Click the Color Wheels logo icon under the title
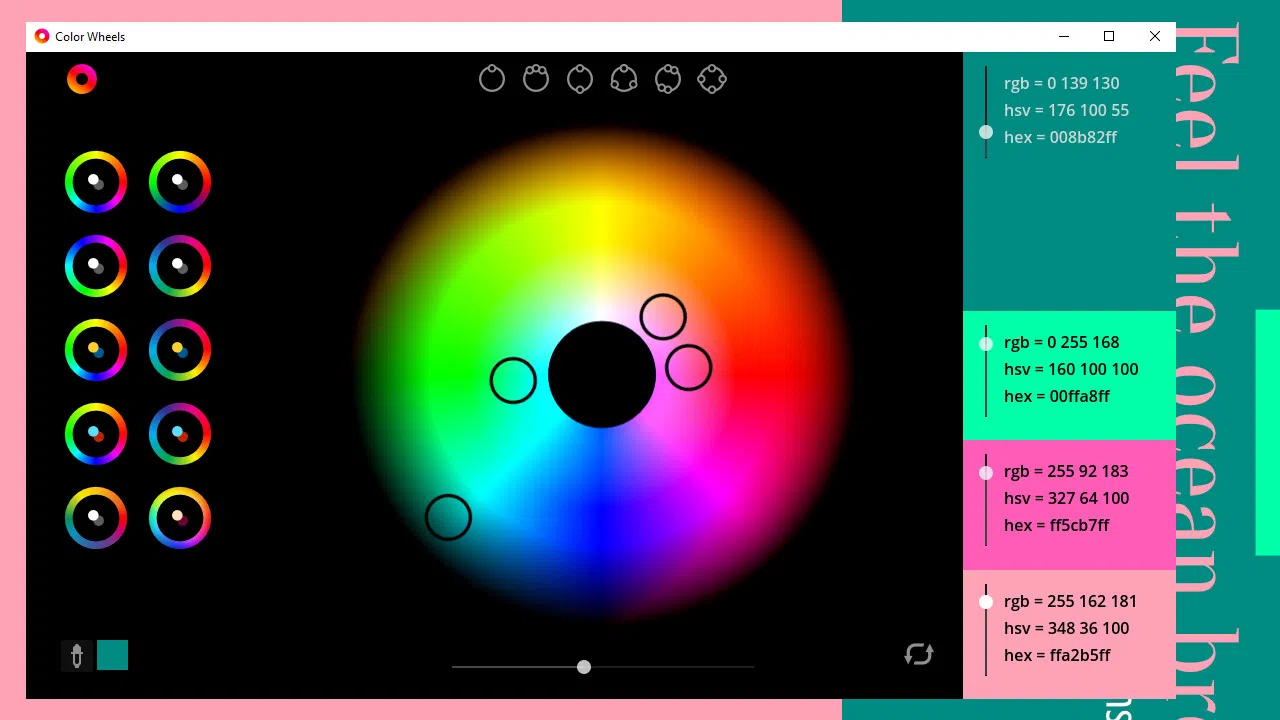This screenshot has width=1280, height=720. pos(82,79)
